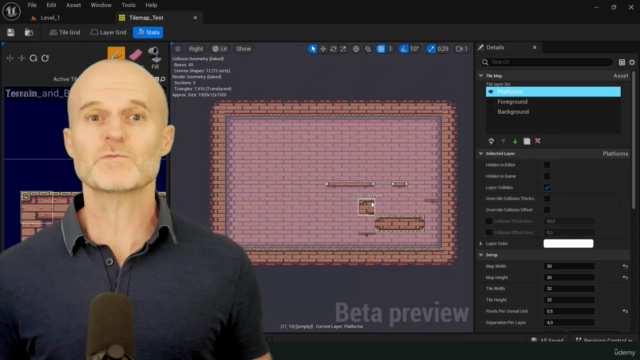The height and width of the screenshot is (360, 640).
Task: Reset Pixels Per Unreal Unit to default
Action: point(625,311)
